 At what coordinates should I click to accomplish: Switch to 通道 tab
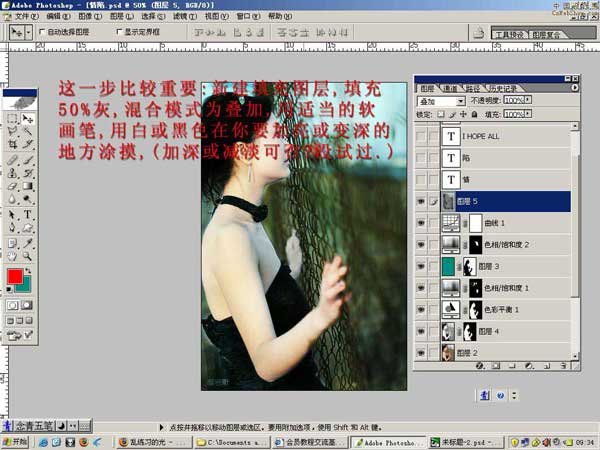coord(450,89)
